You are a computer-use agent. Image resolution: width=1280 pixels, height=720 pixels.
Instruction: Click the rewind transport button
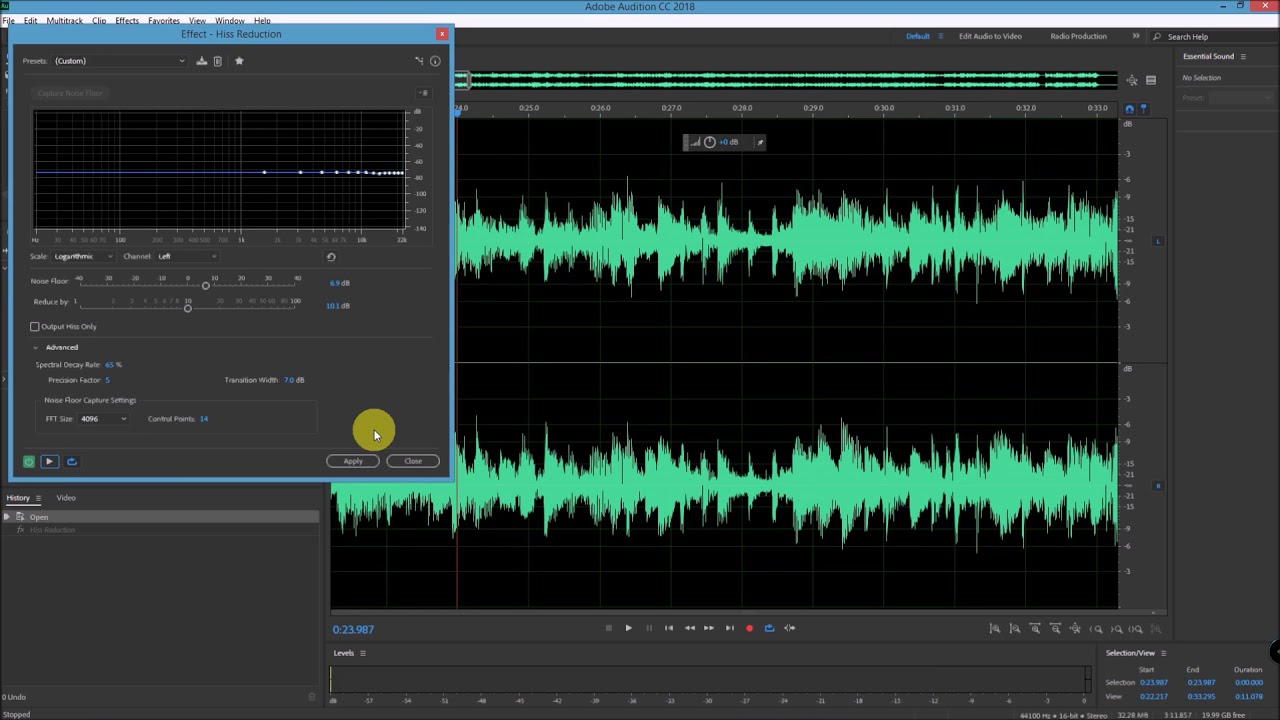coord(689,628)
